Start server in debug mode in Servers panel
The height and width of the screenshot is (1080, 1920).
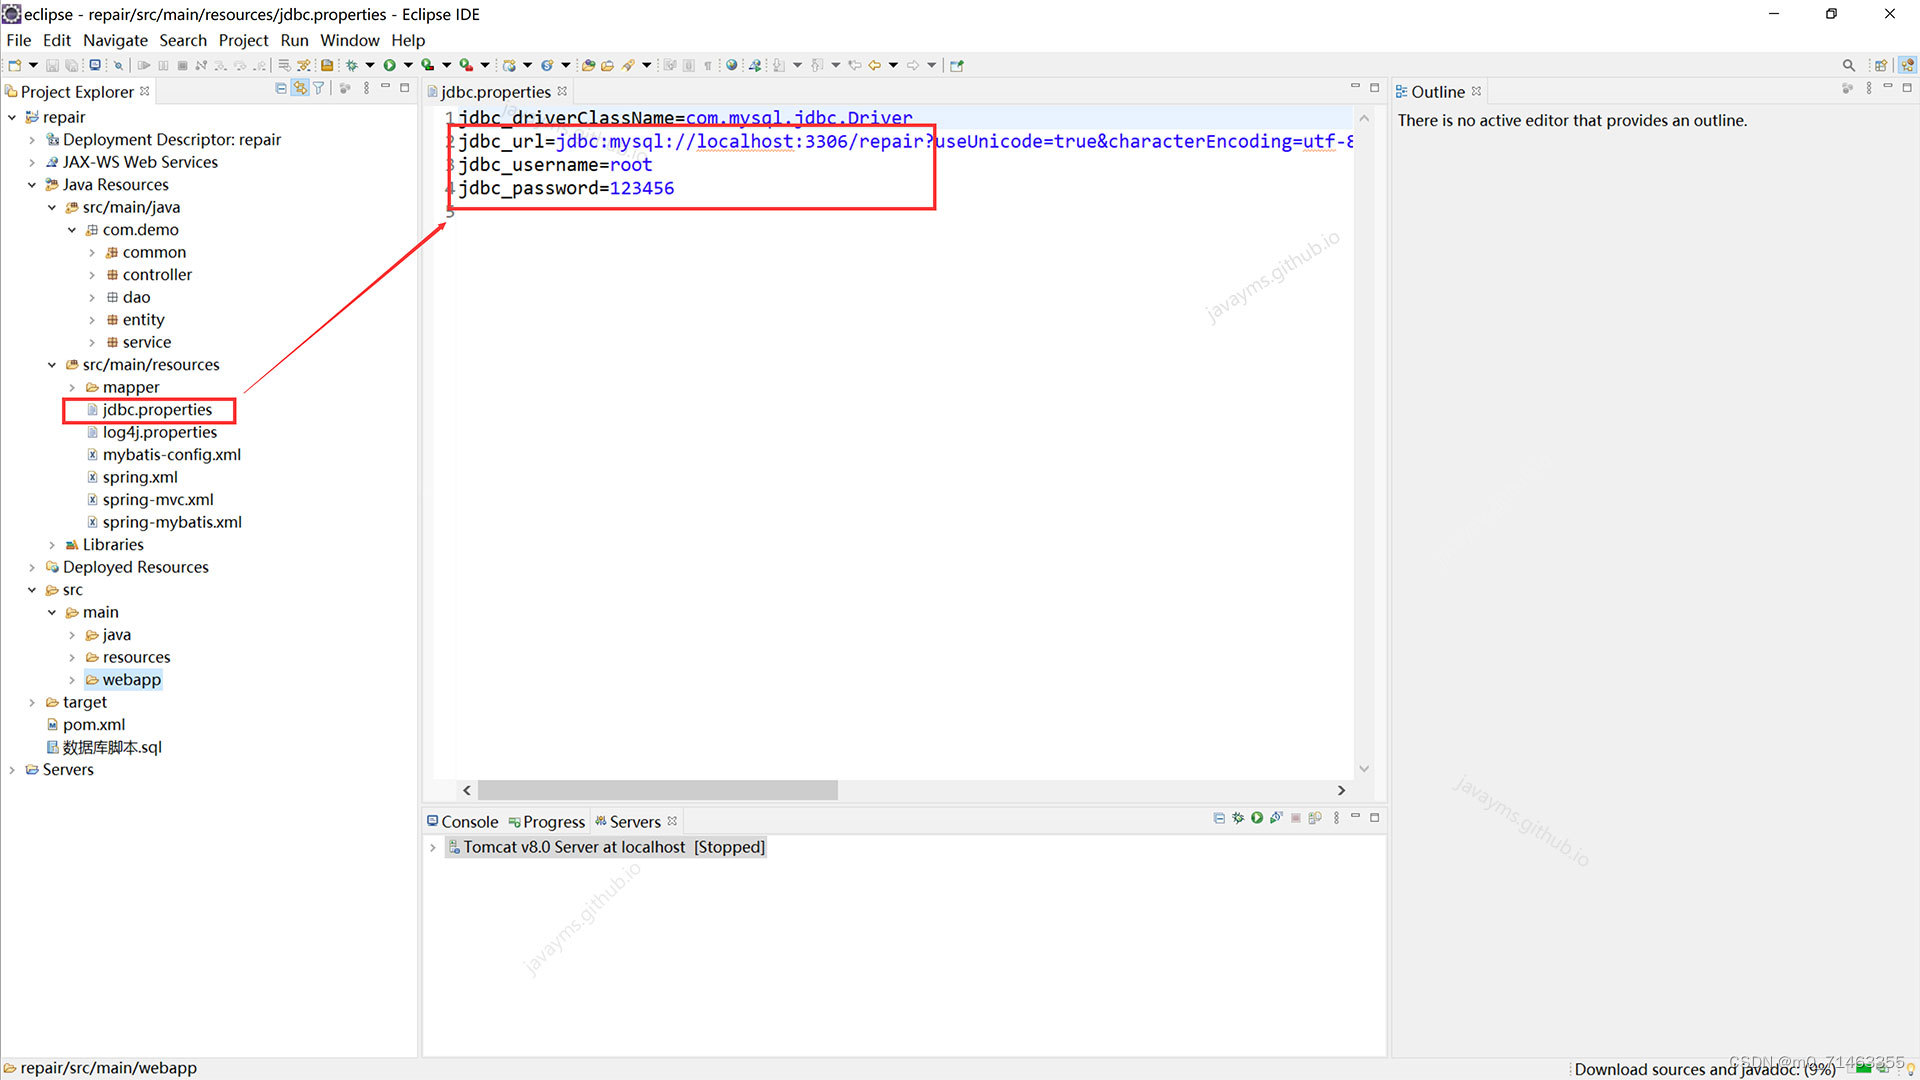click(x=1238, y=818)
